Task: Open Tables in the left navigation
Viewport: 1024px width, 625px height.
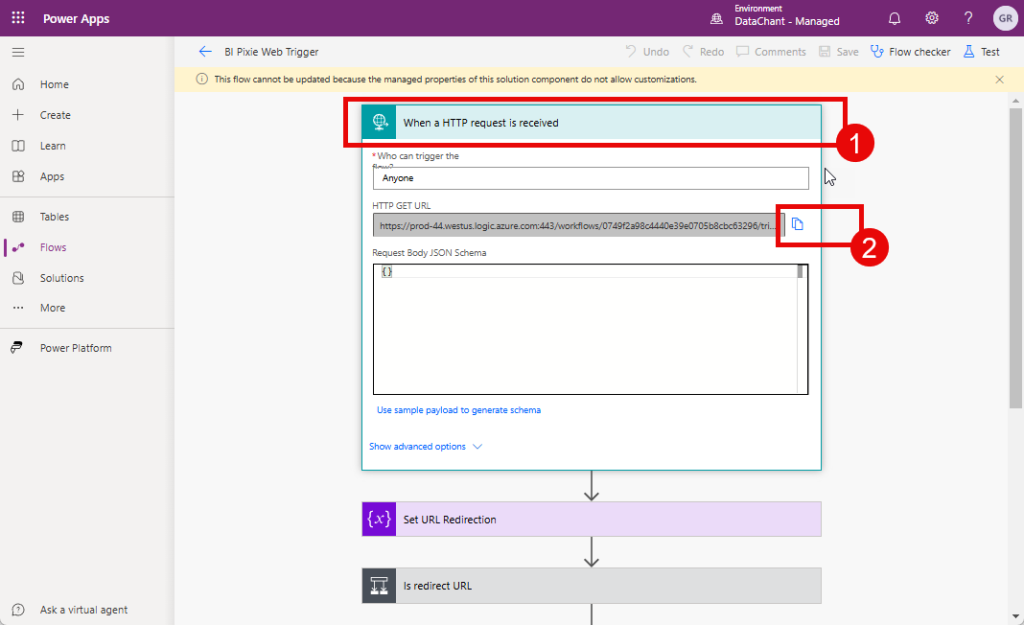Action: click(54, 217)
